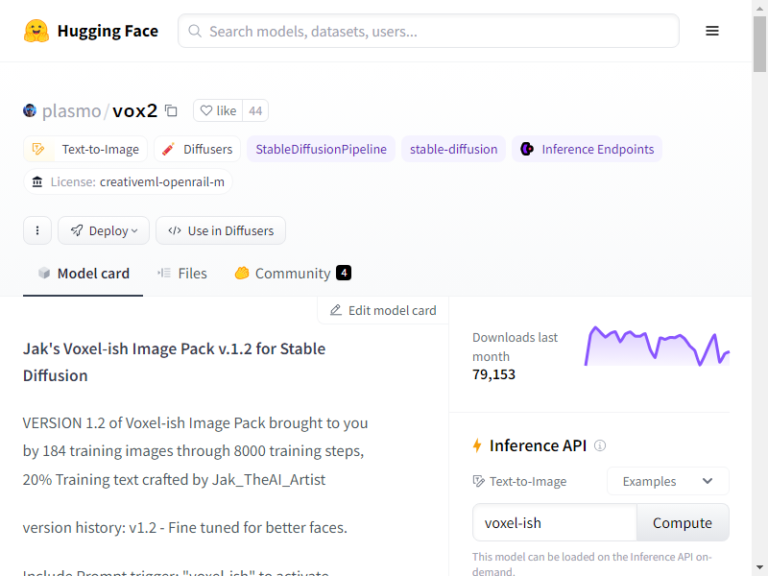Image resolution: width=768 pixels, height=576 pixels.
Task: Click the heart like icon
Action: (206, 110)
